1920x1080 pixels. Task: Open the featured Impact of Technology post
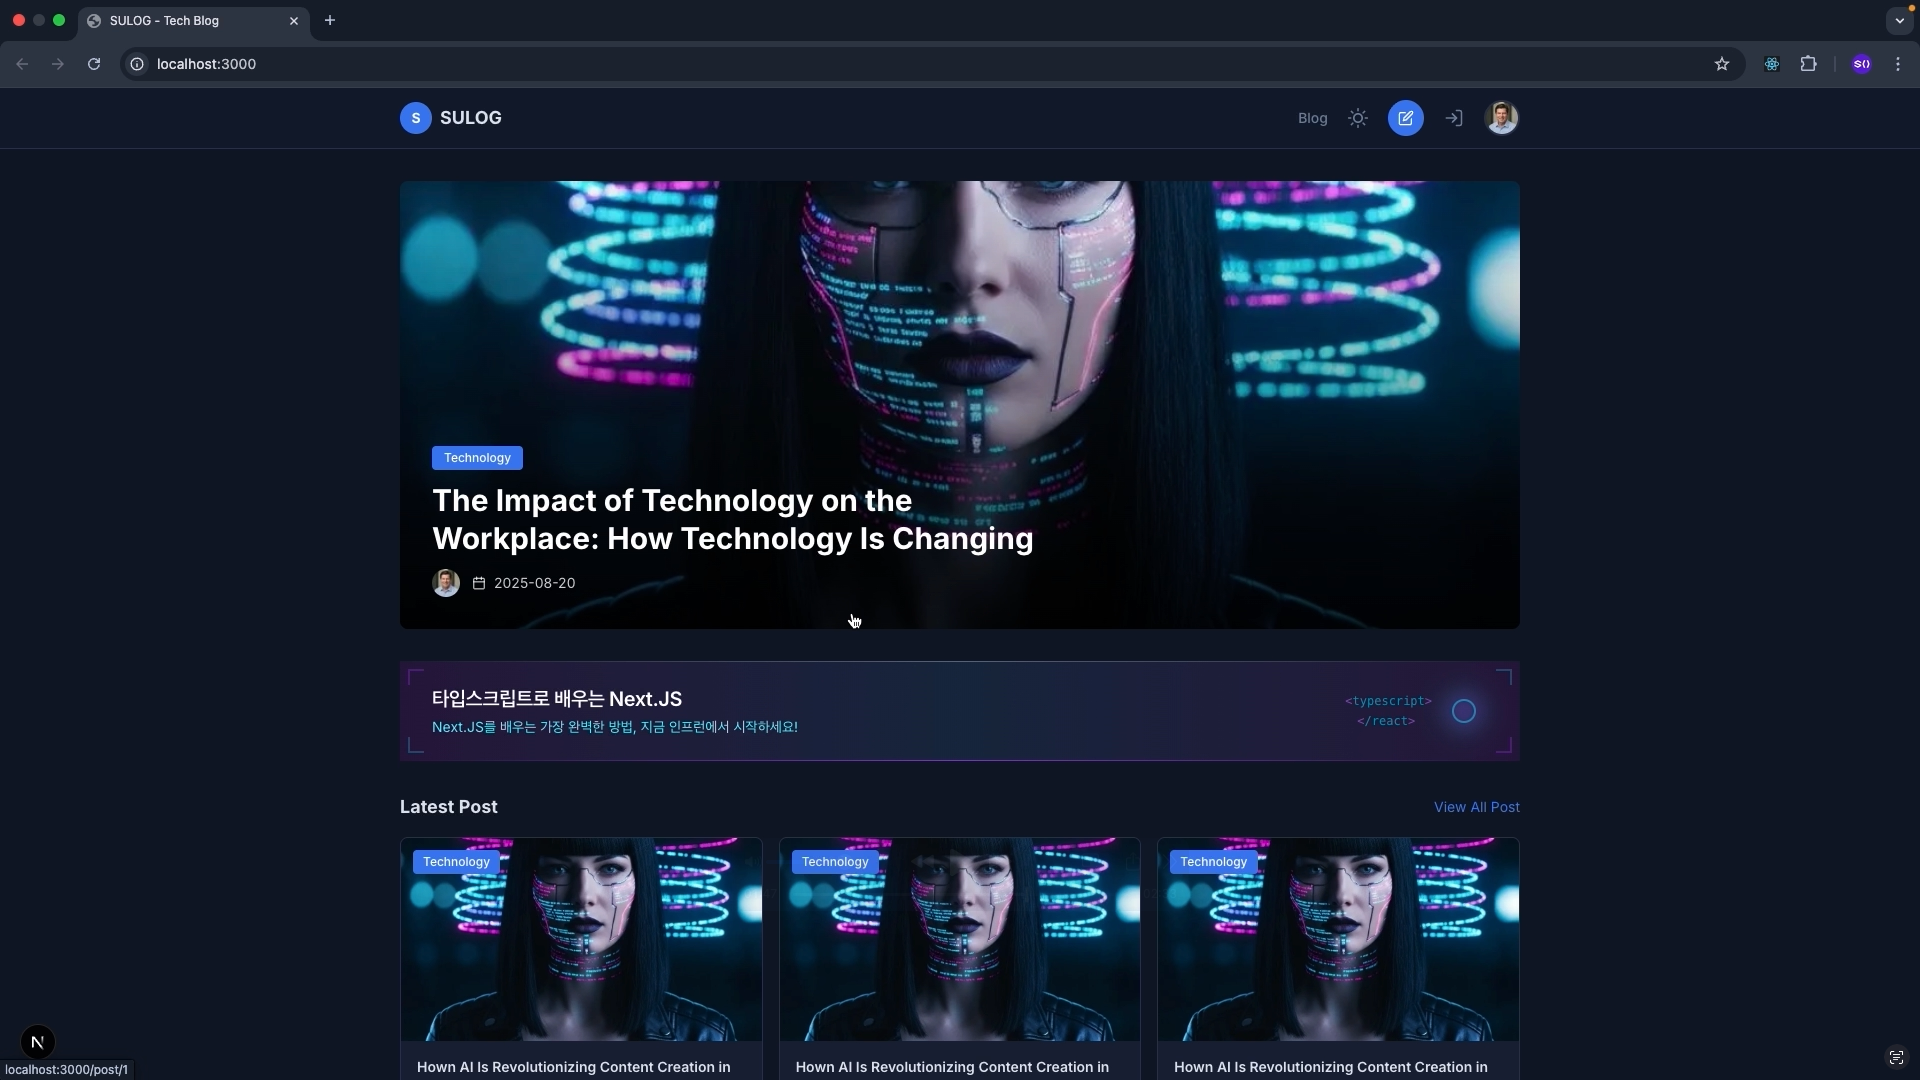click(732, 519)
